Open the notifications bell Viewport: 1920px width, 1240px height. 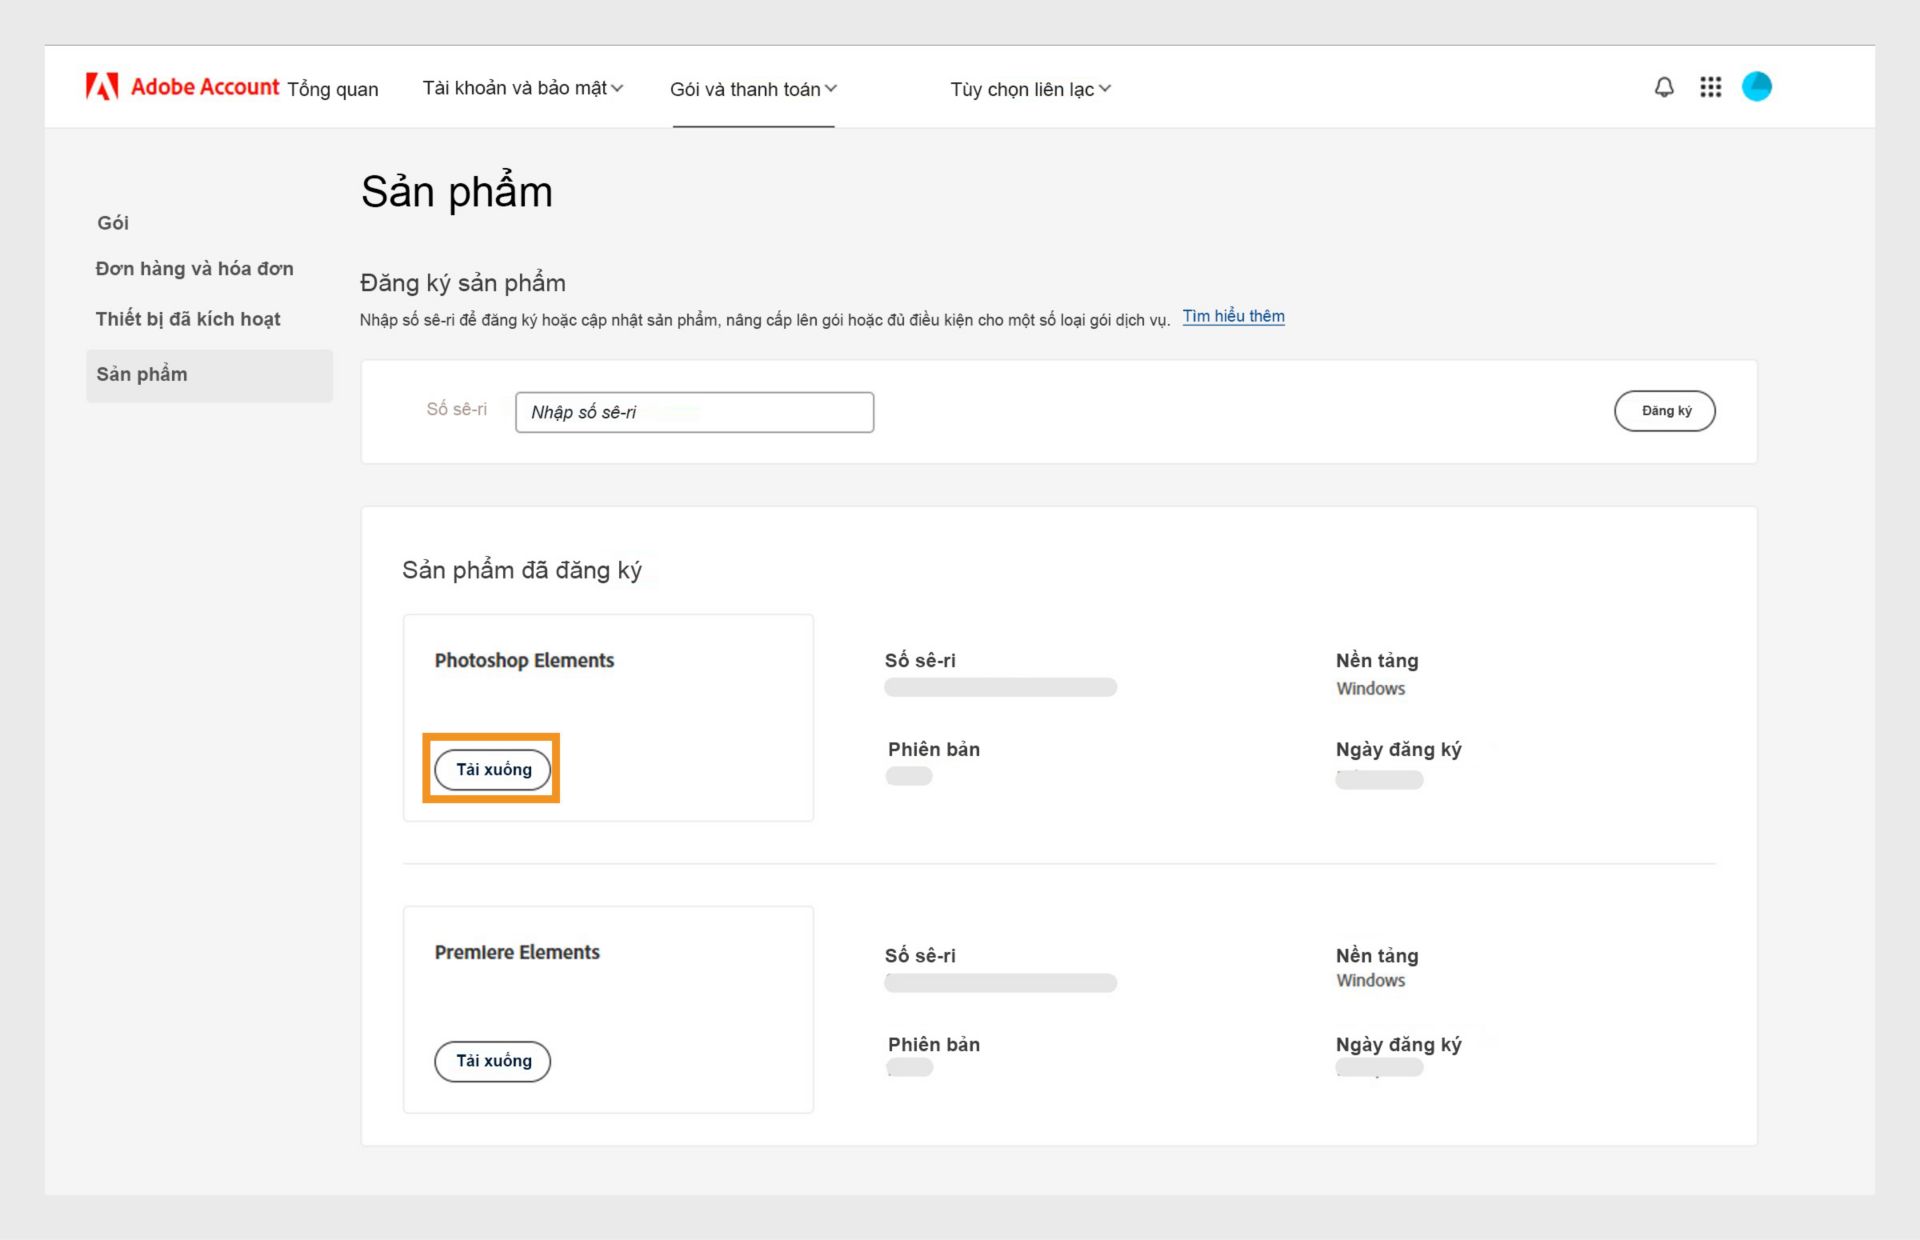coord(1664,87)
